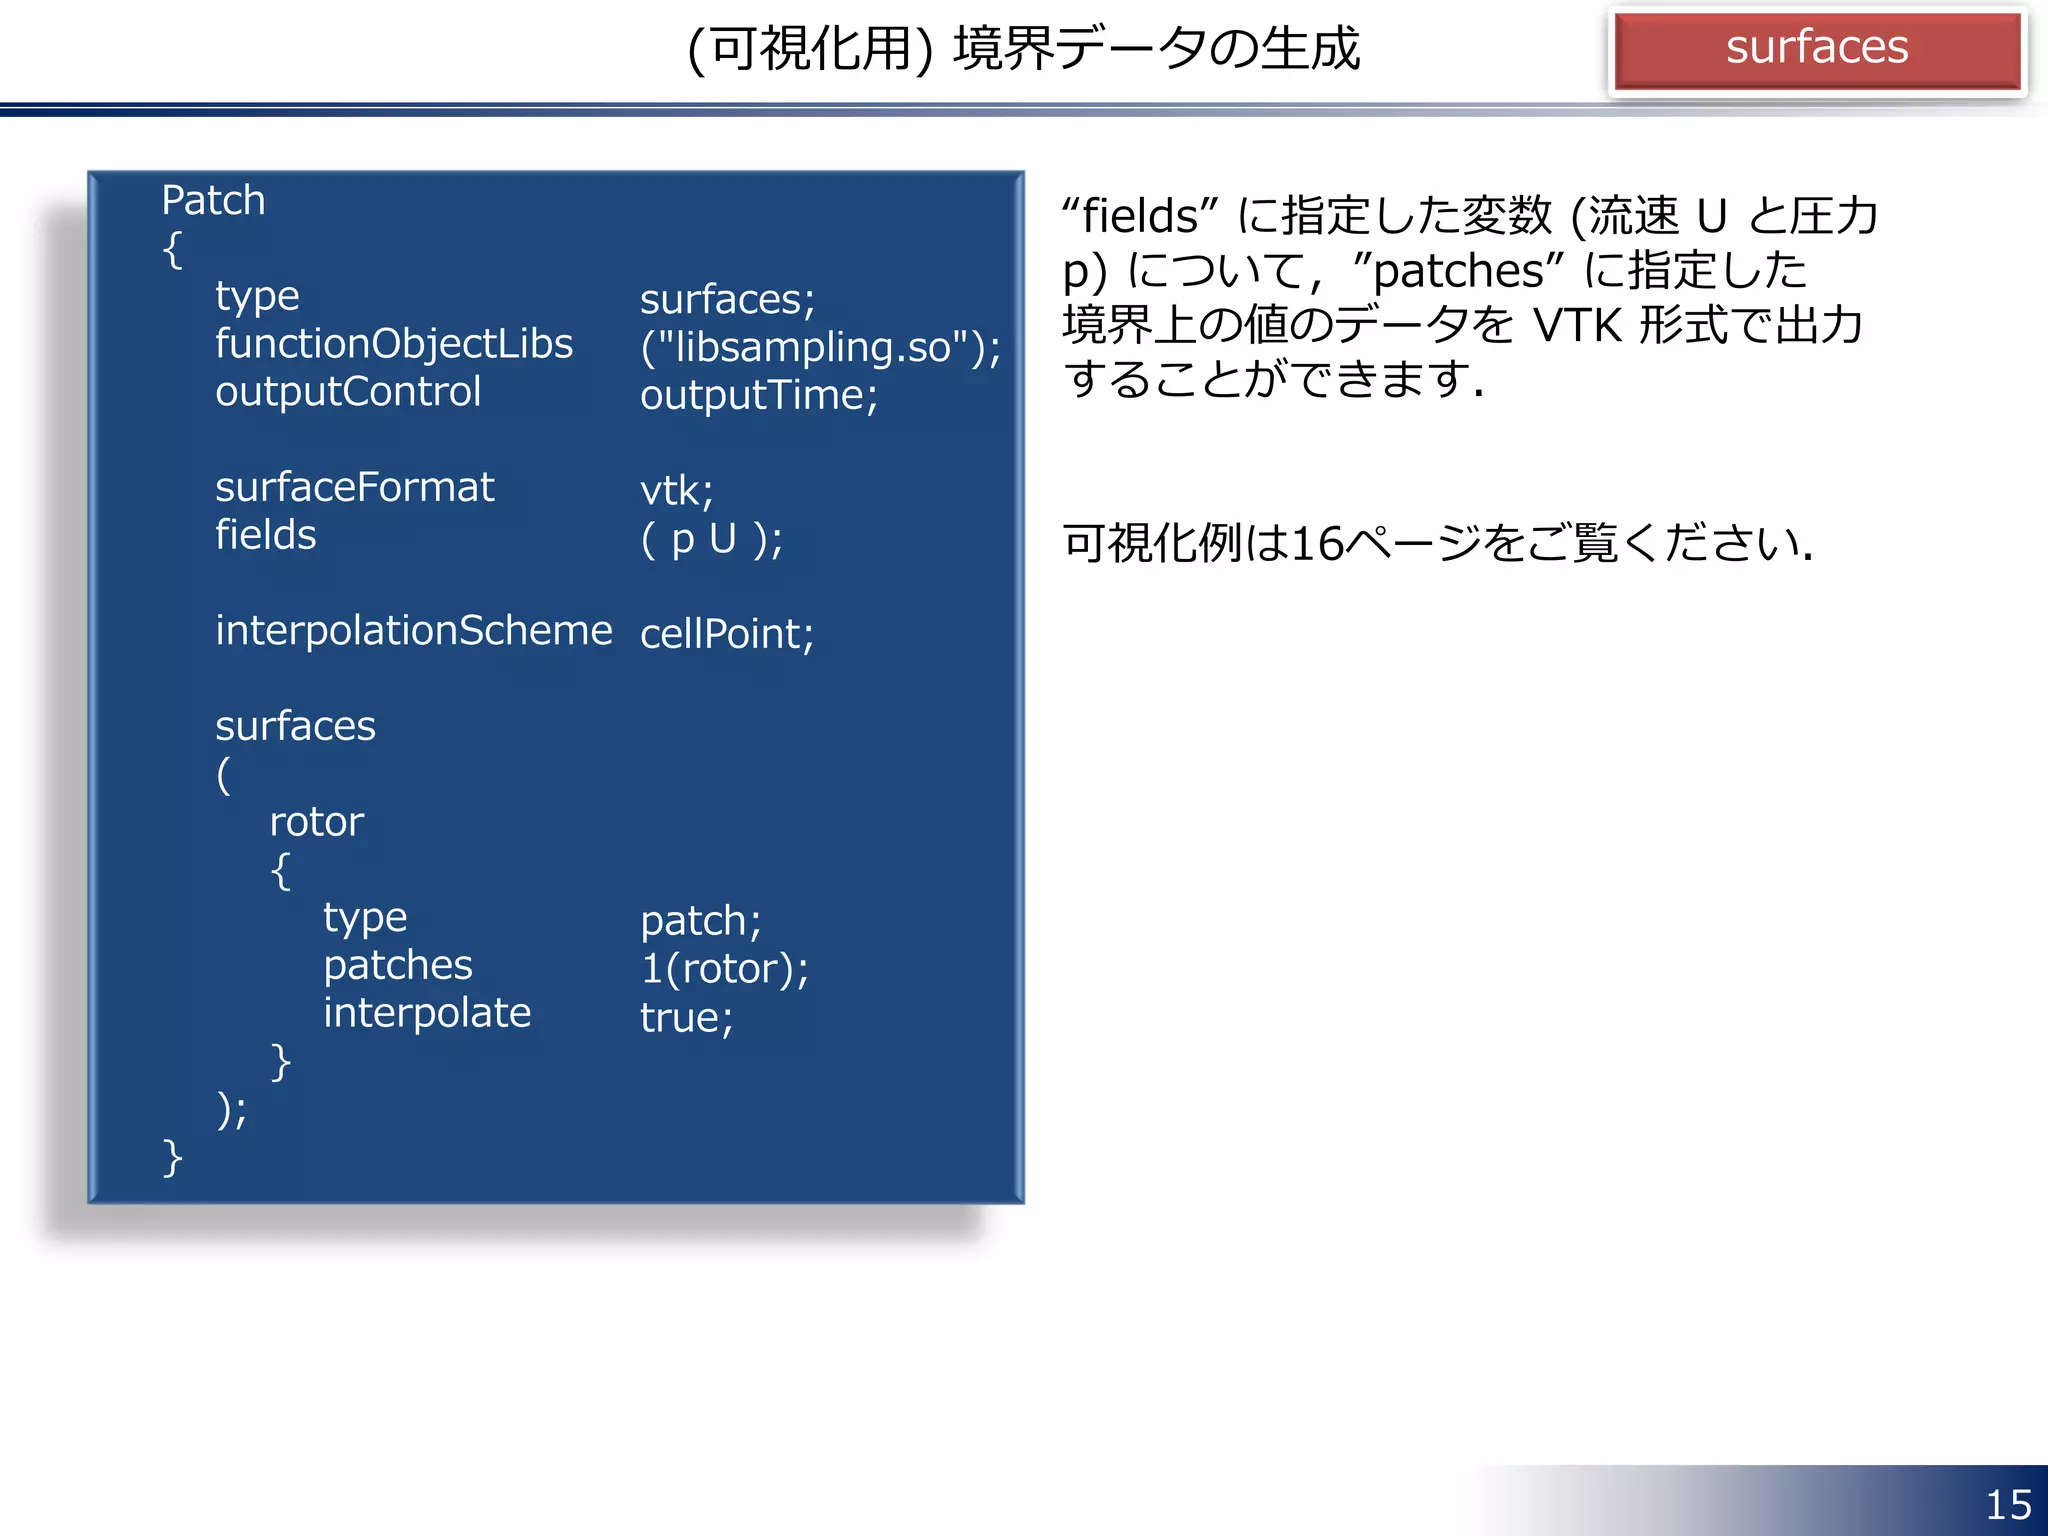Click the interpolate keyword

pyautogui.click(x=427, y=1013)
